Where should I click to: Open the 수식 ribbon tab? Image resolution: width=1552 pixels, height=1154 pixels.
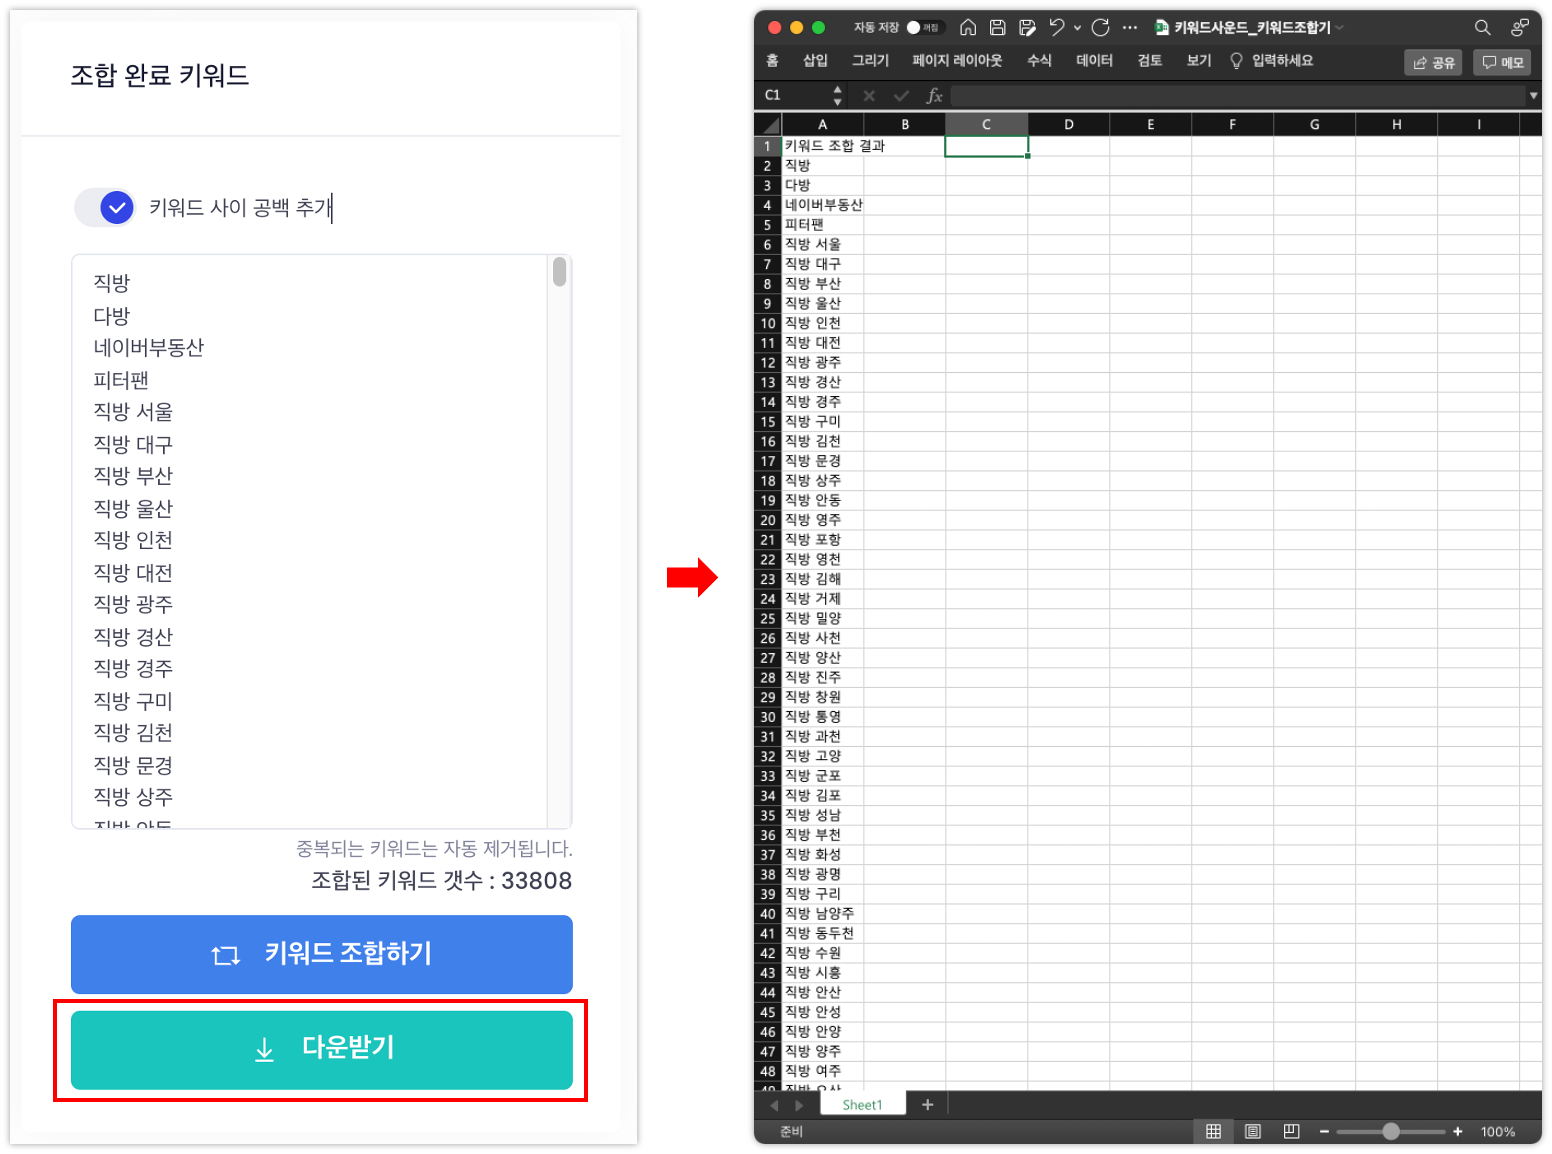[1039, 61]
